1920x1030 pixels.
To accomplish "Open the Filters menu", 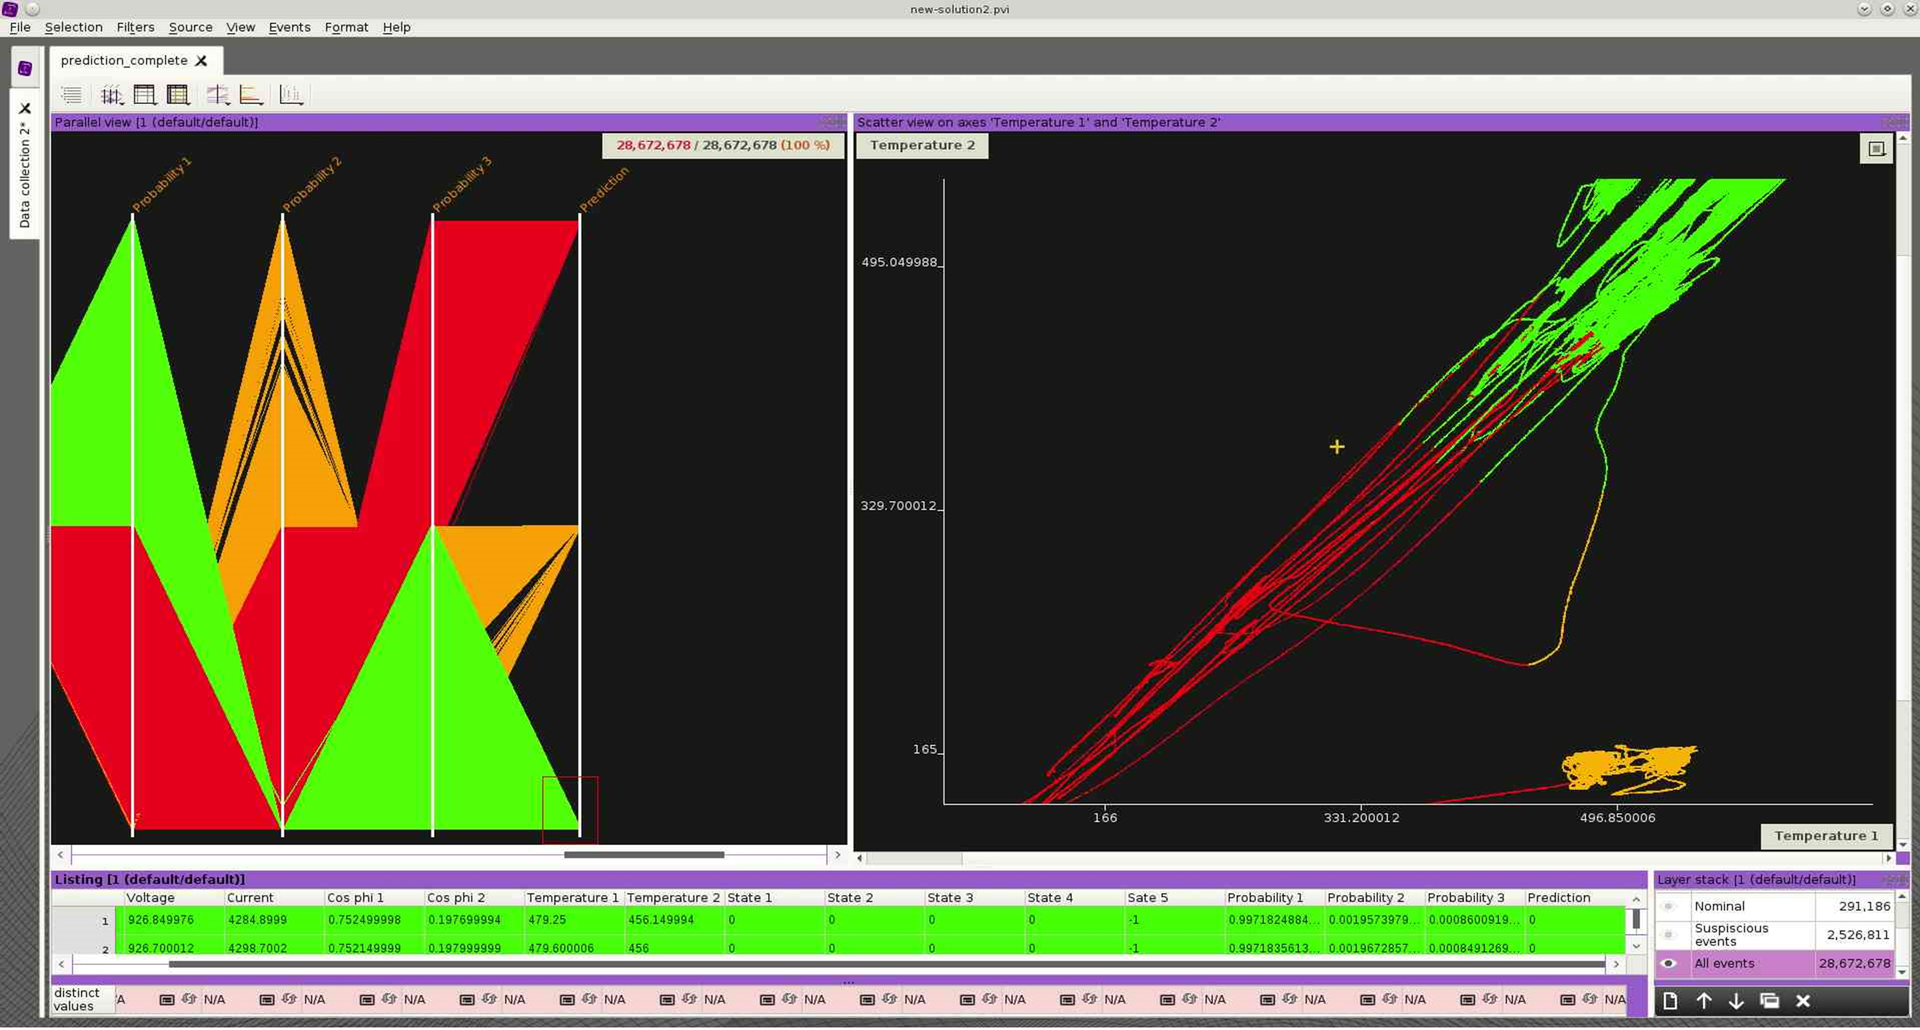I will click(x=135, y=27).
